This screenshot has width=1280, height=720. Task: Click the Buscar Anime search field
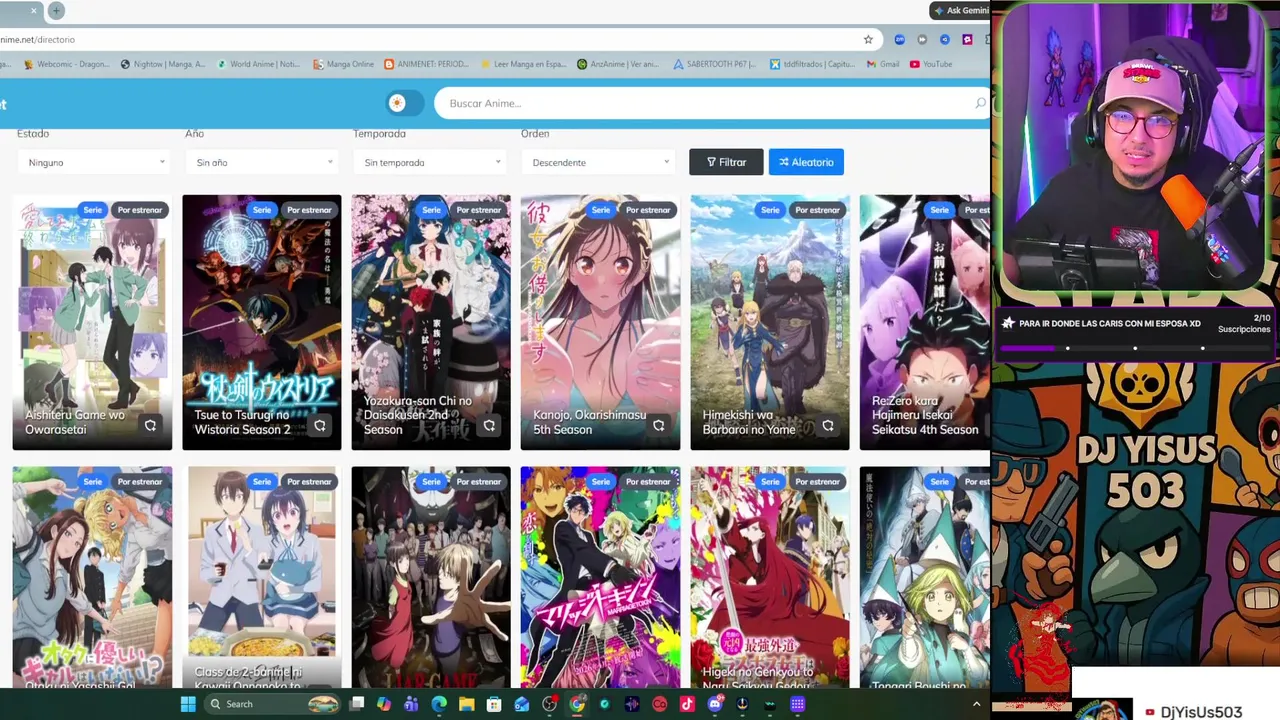(710, 103)
